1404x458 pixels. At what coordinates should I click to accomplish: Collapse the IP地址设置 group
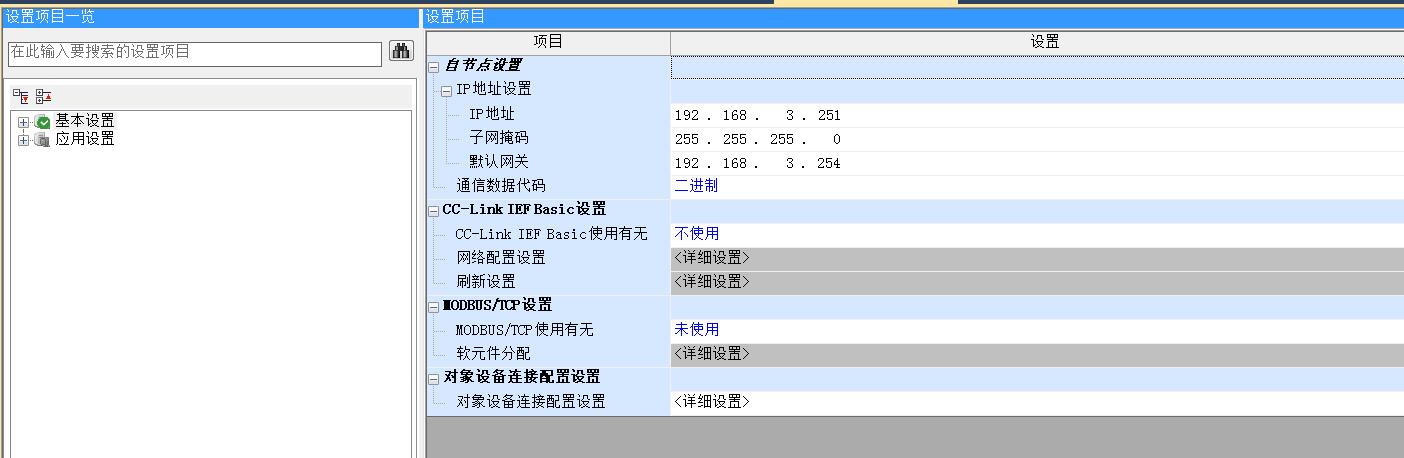pyautogui.click(x=446, y=90)
